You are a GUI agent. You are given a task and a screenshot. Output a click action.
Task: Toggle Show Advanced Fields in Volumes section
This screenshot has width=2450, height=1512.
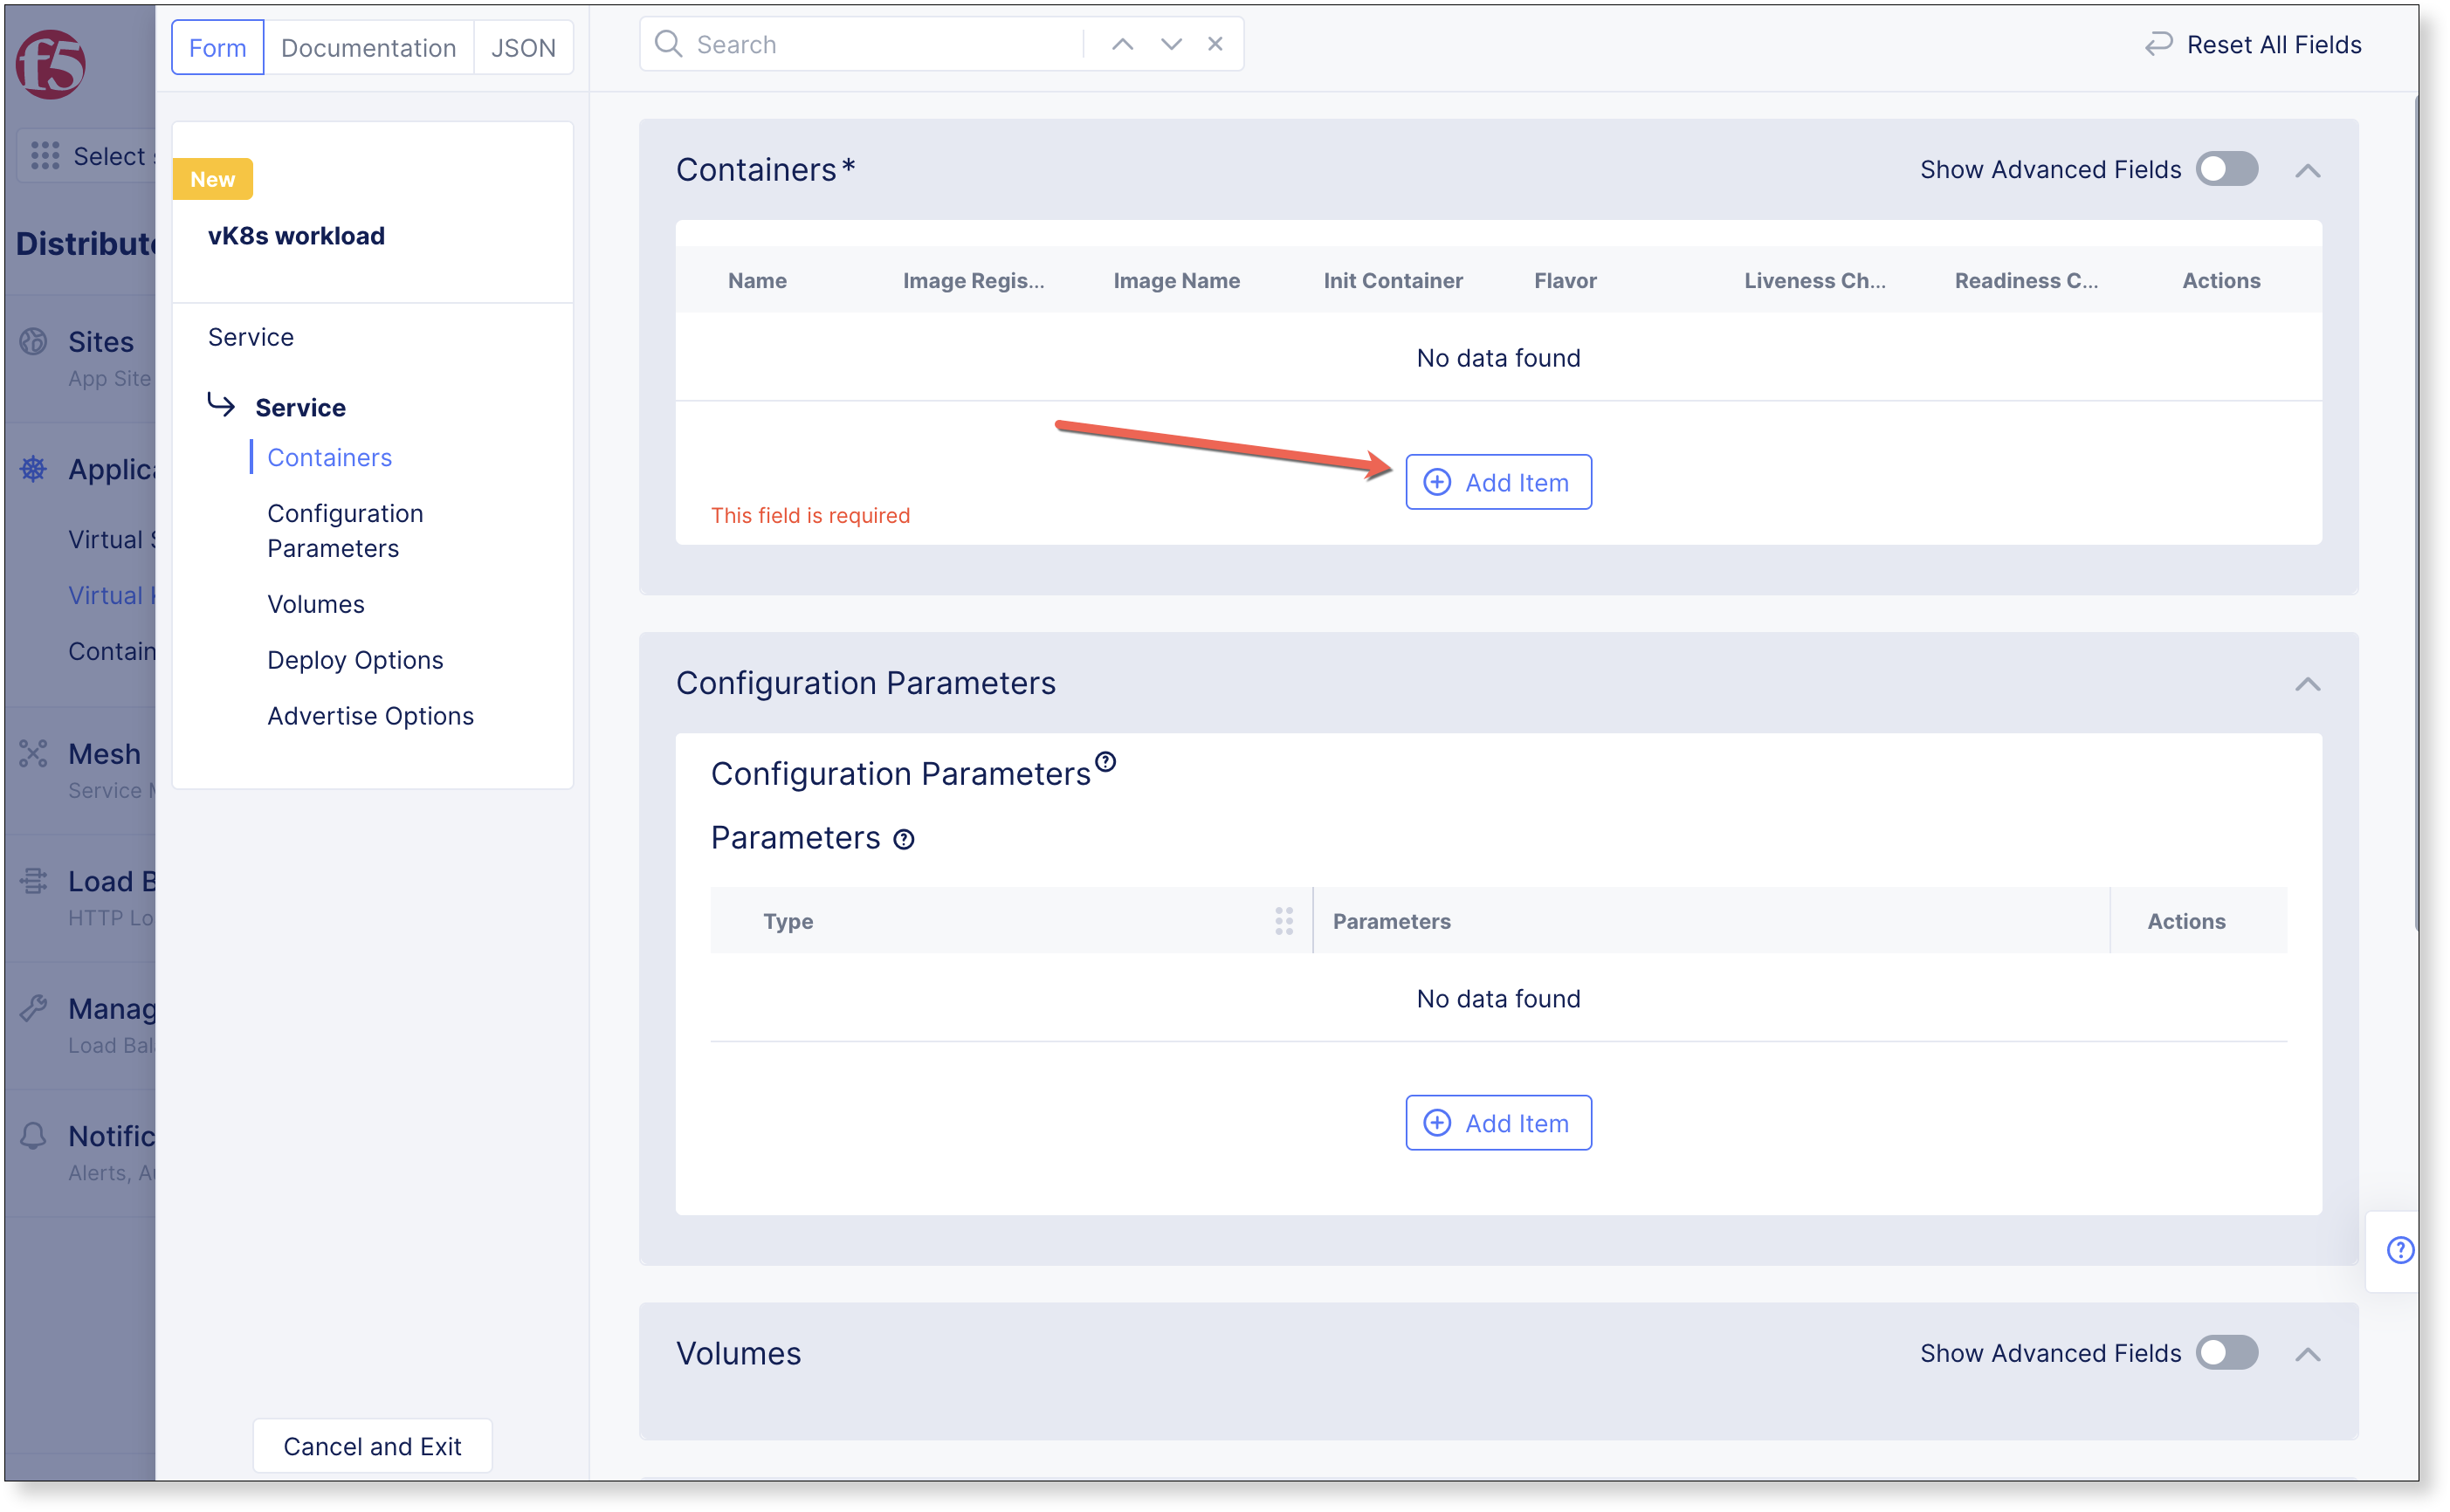tap(2227, 1353)
